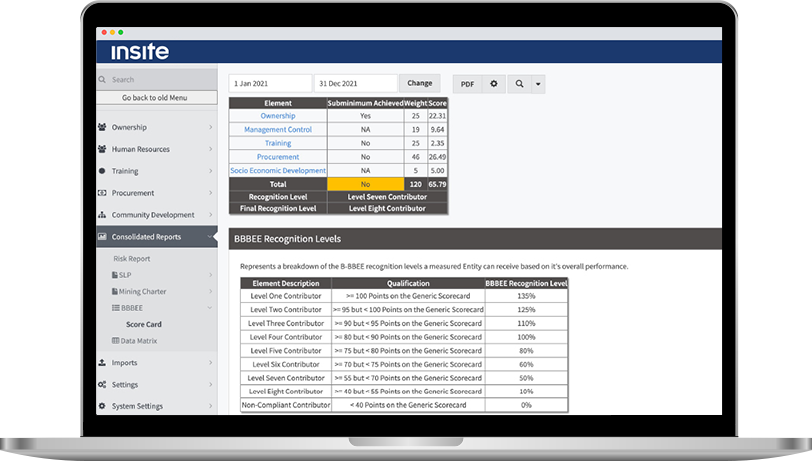Viewport: 812px width, 461px height.
Task: Open the Risk Report menu item
Action: click(132, 259)
